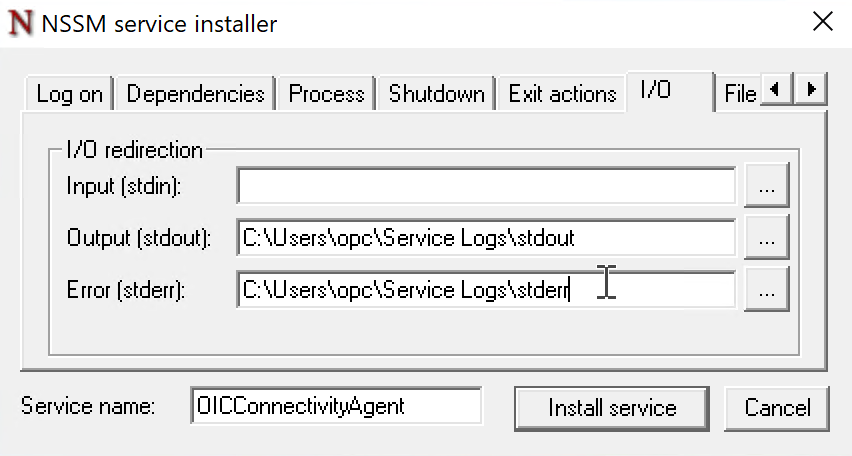Screen dimensions: 852x456
Task: Select the I/O tab
Action: click(x=656, y=90)
